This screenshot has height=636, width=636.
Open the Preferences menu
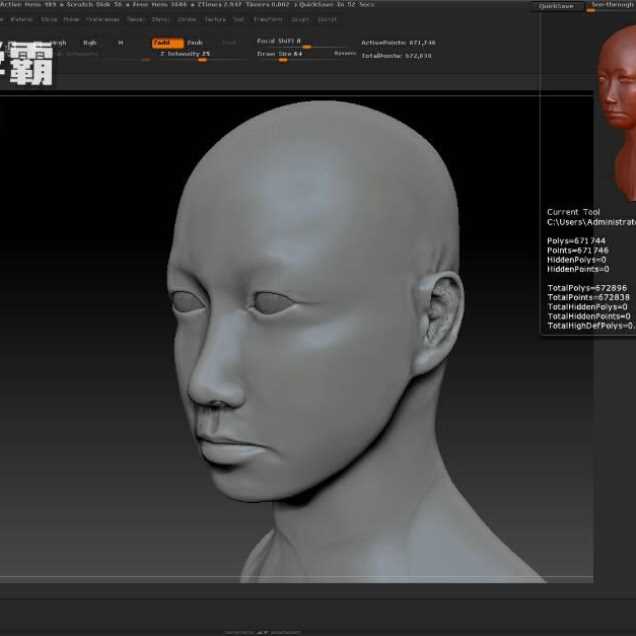pyautogui.click(x=103, y=19)
